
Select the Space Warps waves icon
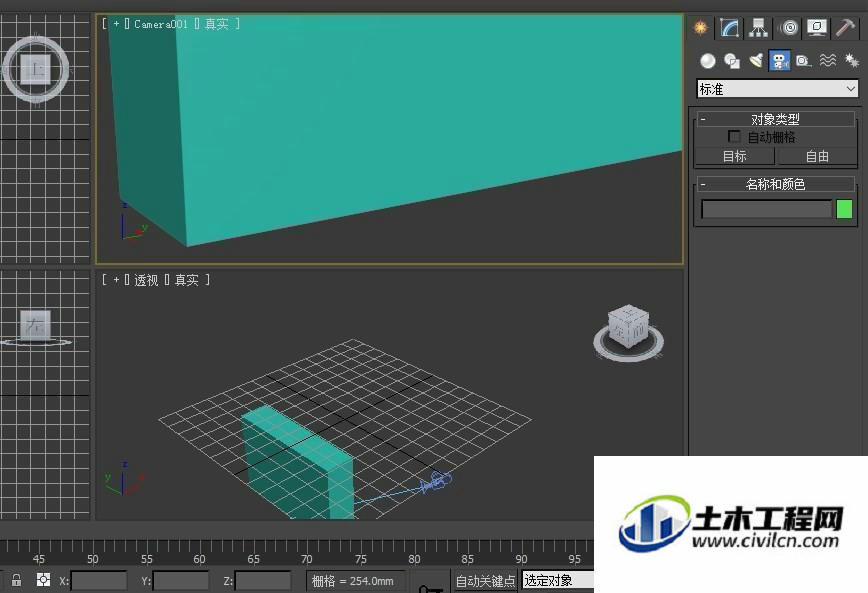pos(828,60)
